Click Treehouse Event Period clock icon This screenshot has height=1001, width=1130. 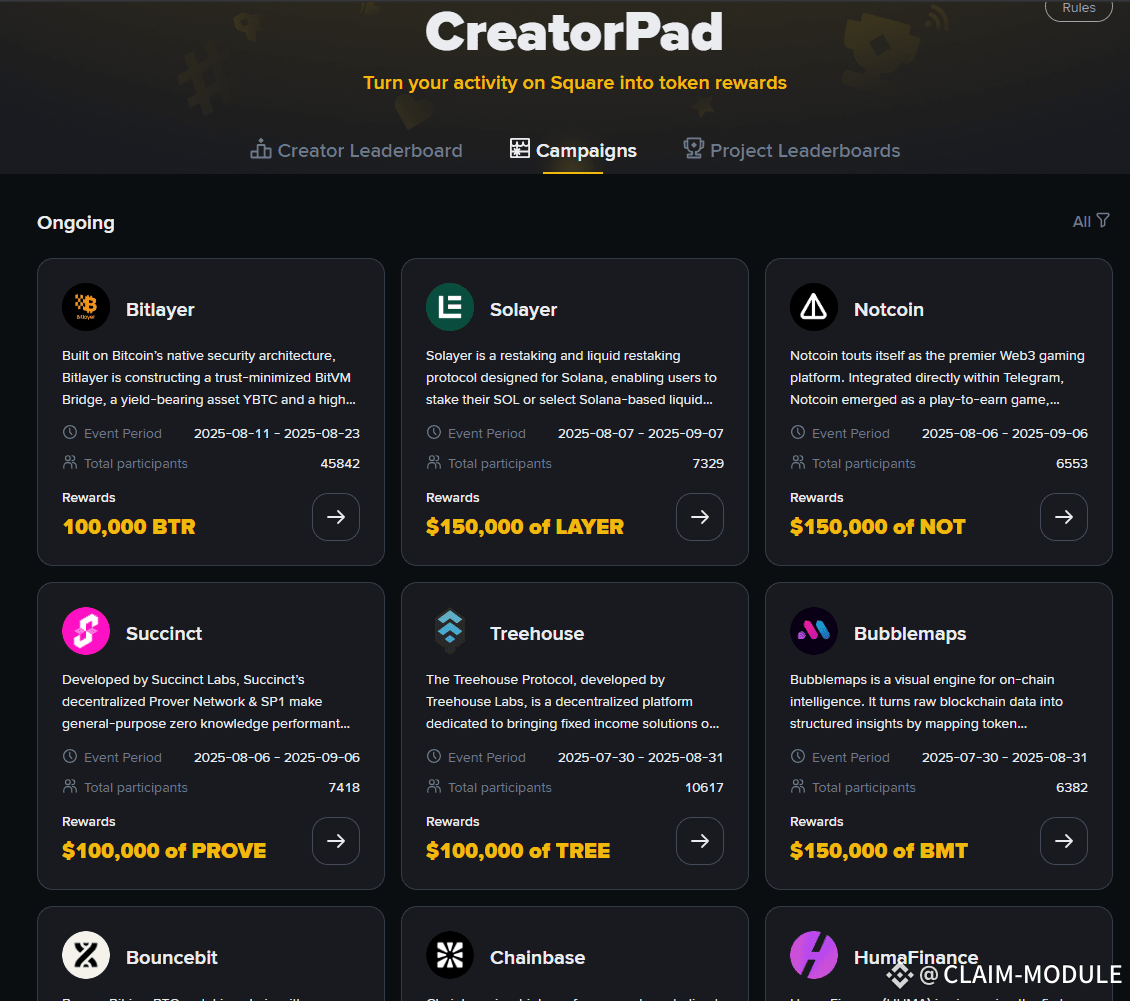[434, 757]
